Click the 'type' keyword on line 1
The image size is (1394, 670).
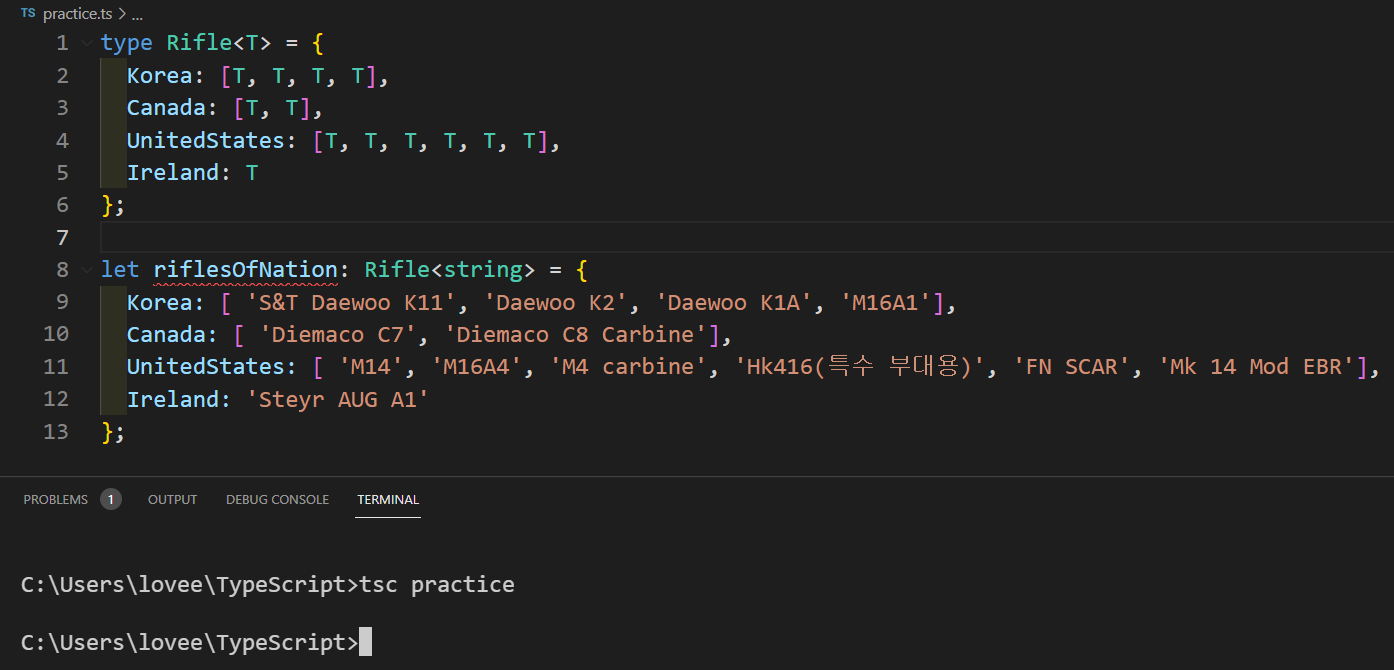[x=127, y=43]
